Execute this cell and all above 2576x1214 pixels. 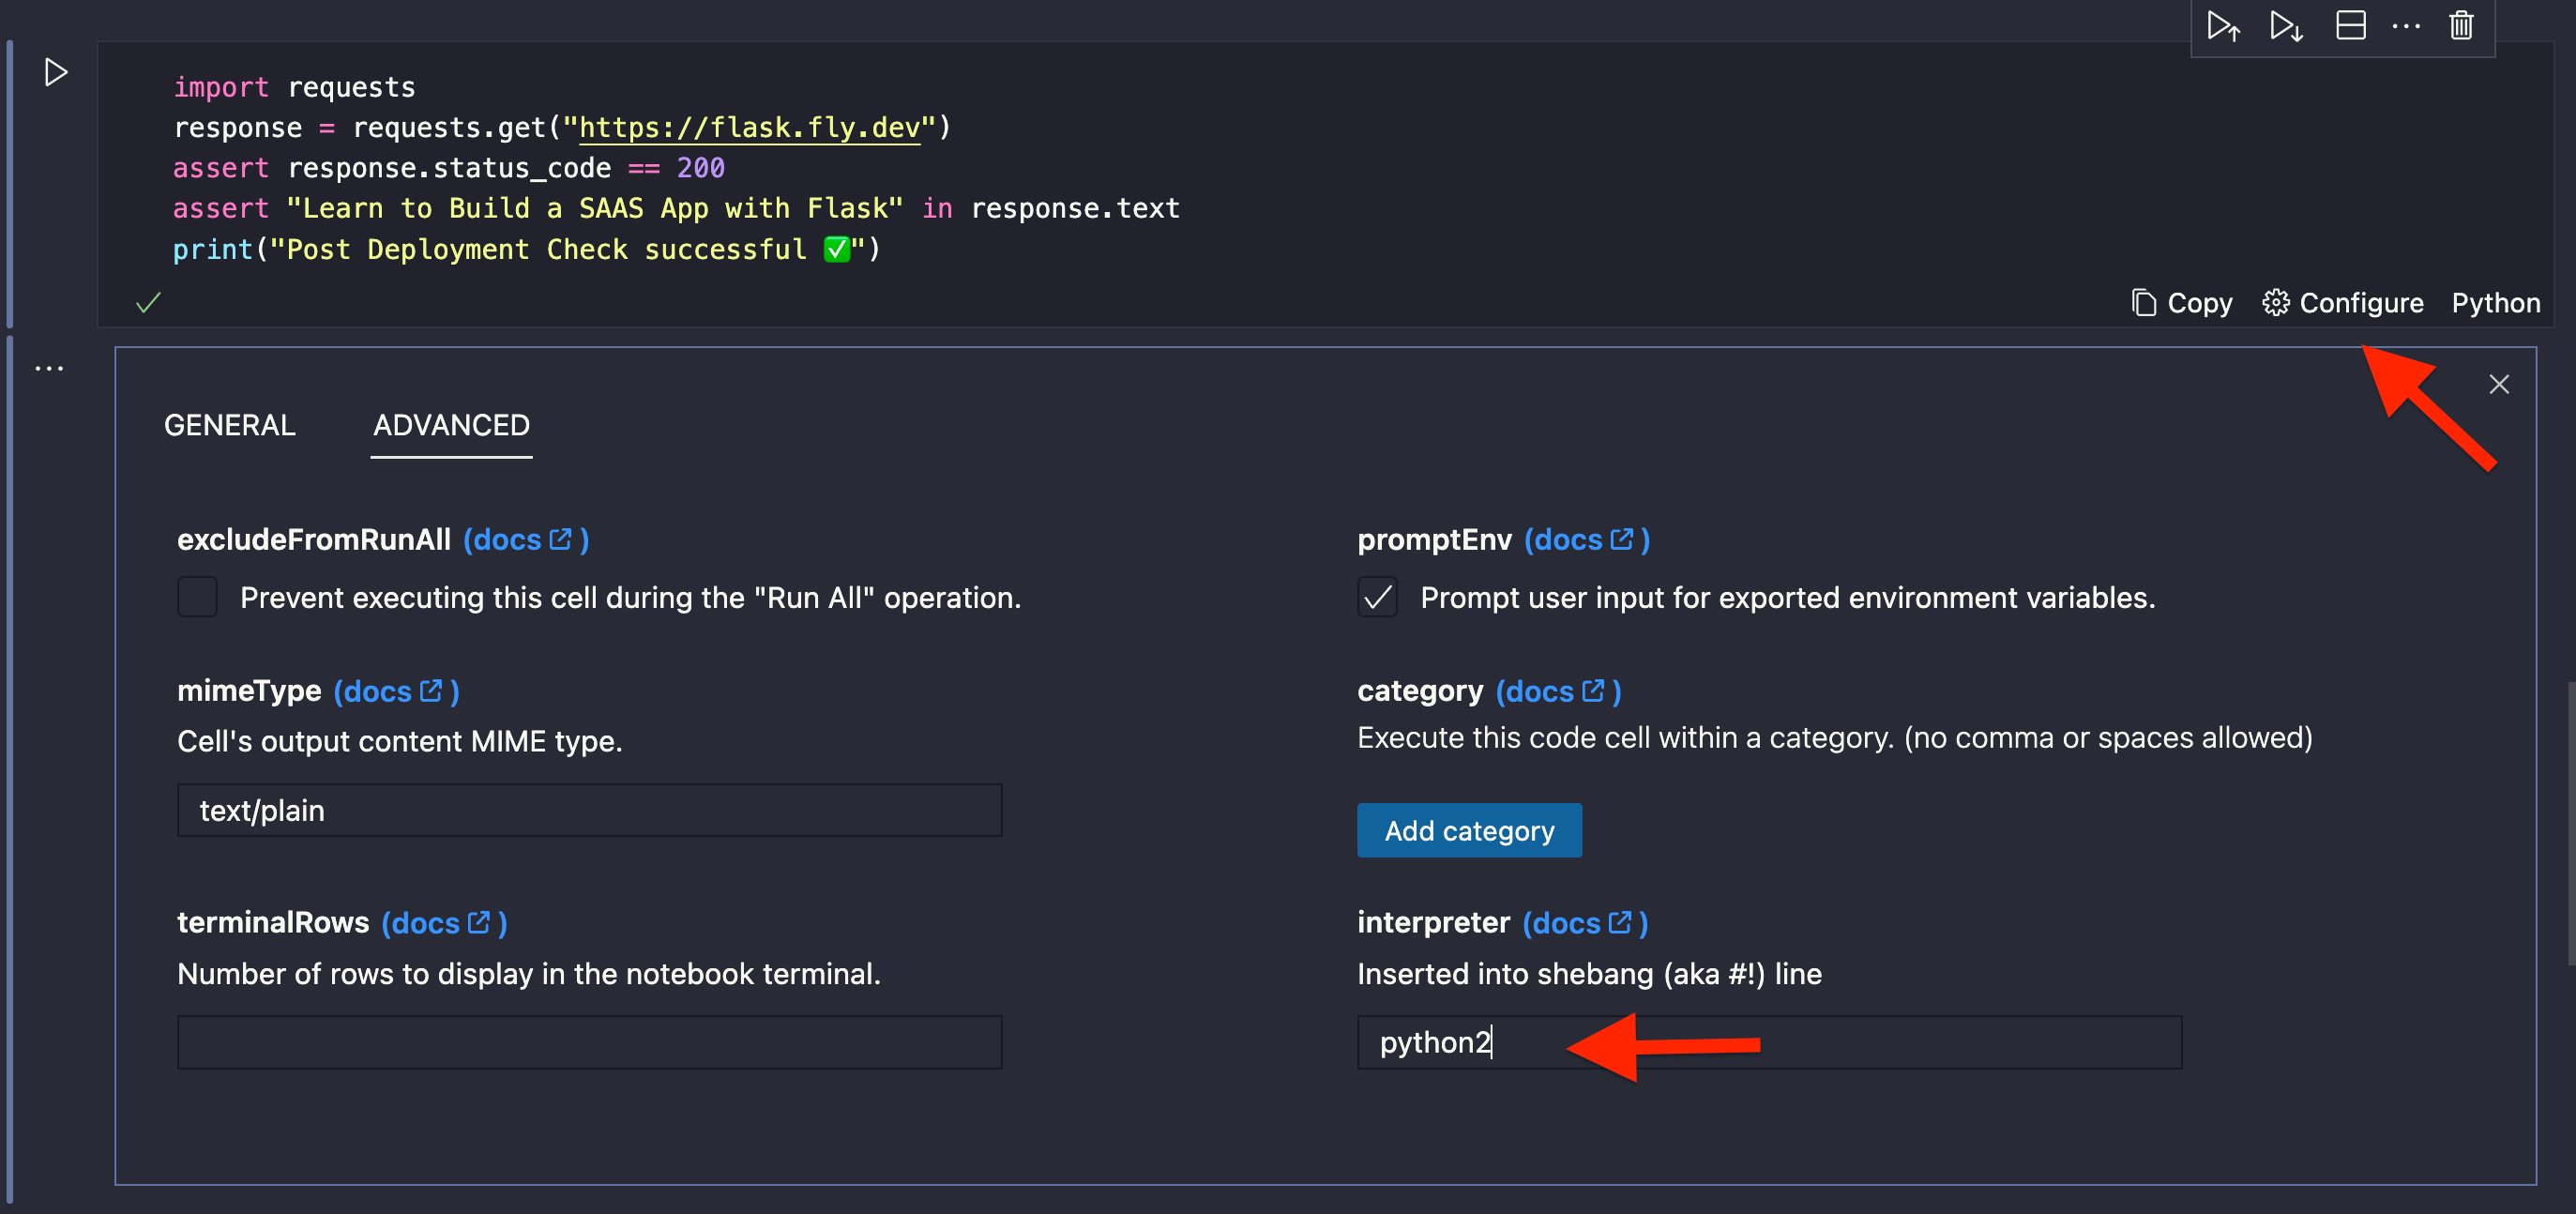pos(2223,25)
